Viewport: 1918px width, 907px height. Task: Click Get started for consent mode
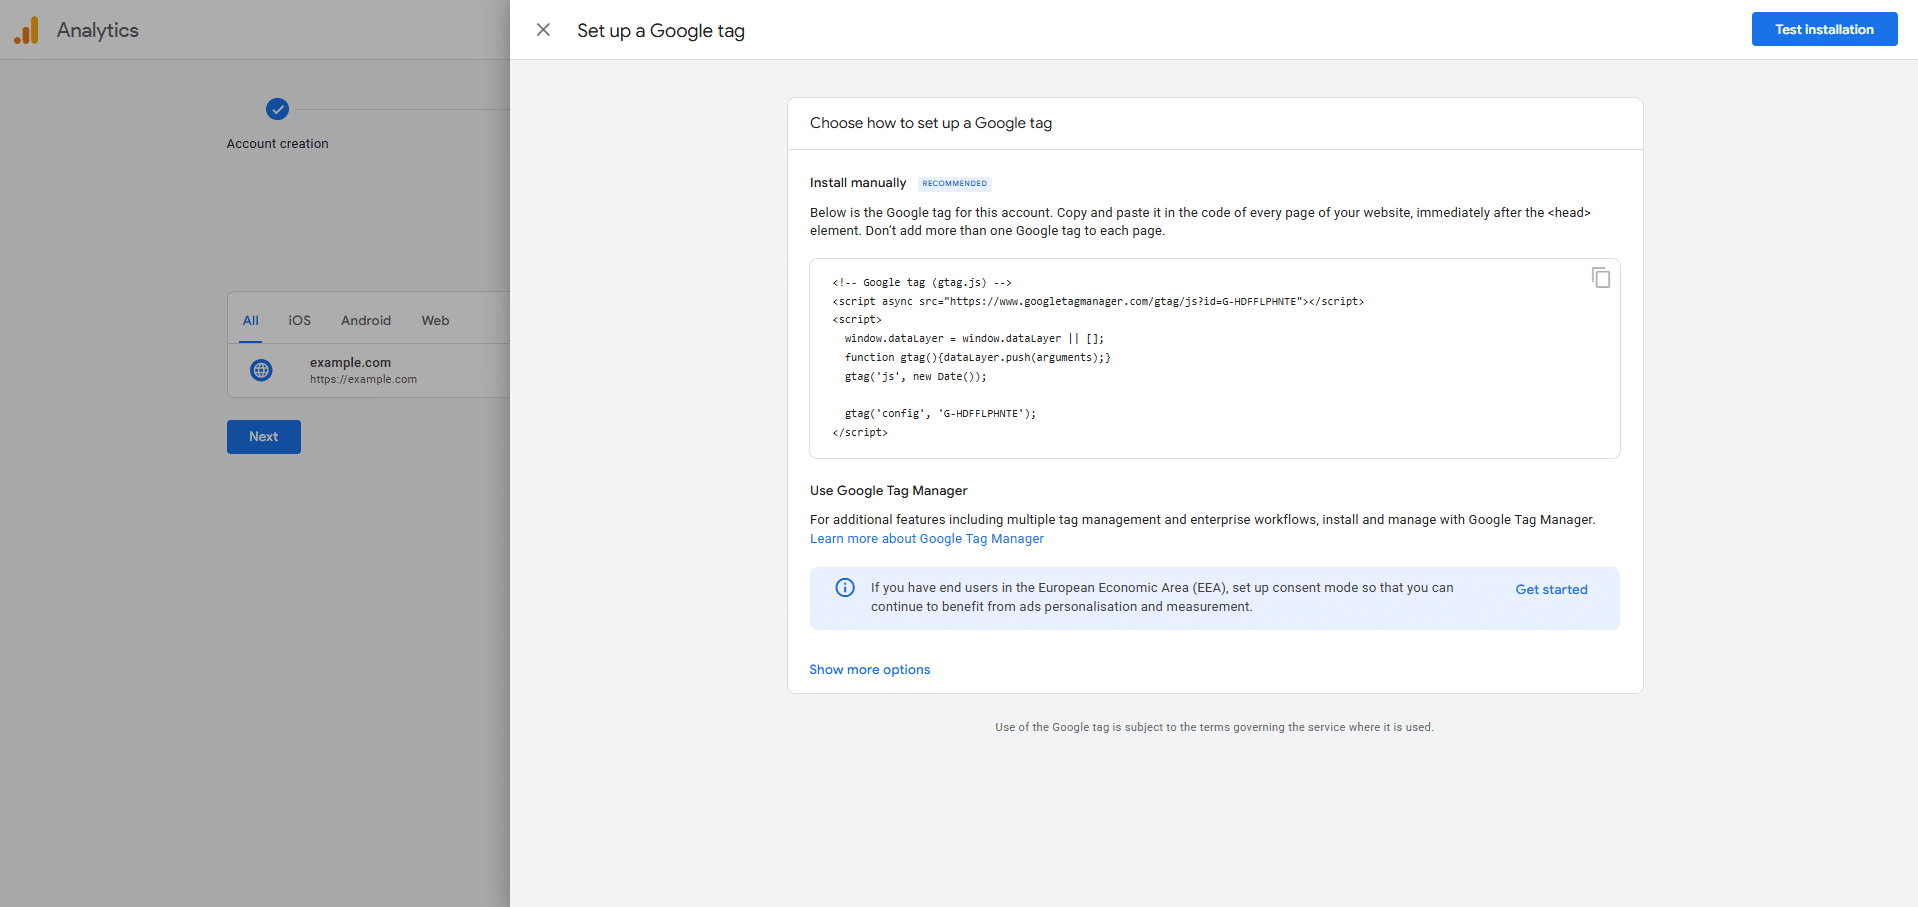point(1551,589)
